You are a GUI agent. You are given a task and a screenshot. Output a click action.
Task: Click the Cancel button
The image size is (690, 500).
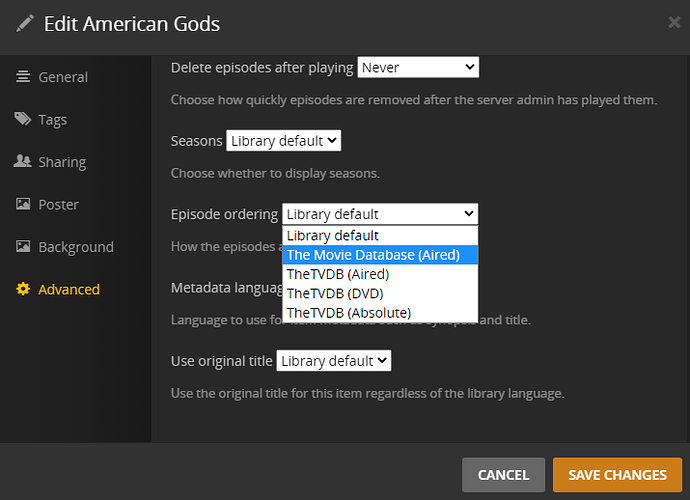click(x=503, y=475)
